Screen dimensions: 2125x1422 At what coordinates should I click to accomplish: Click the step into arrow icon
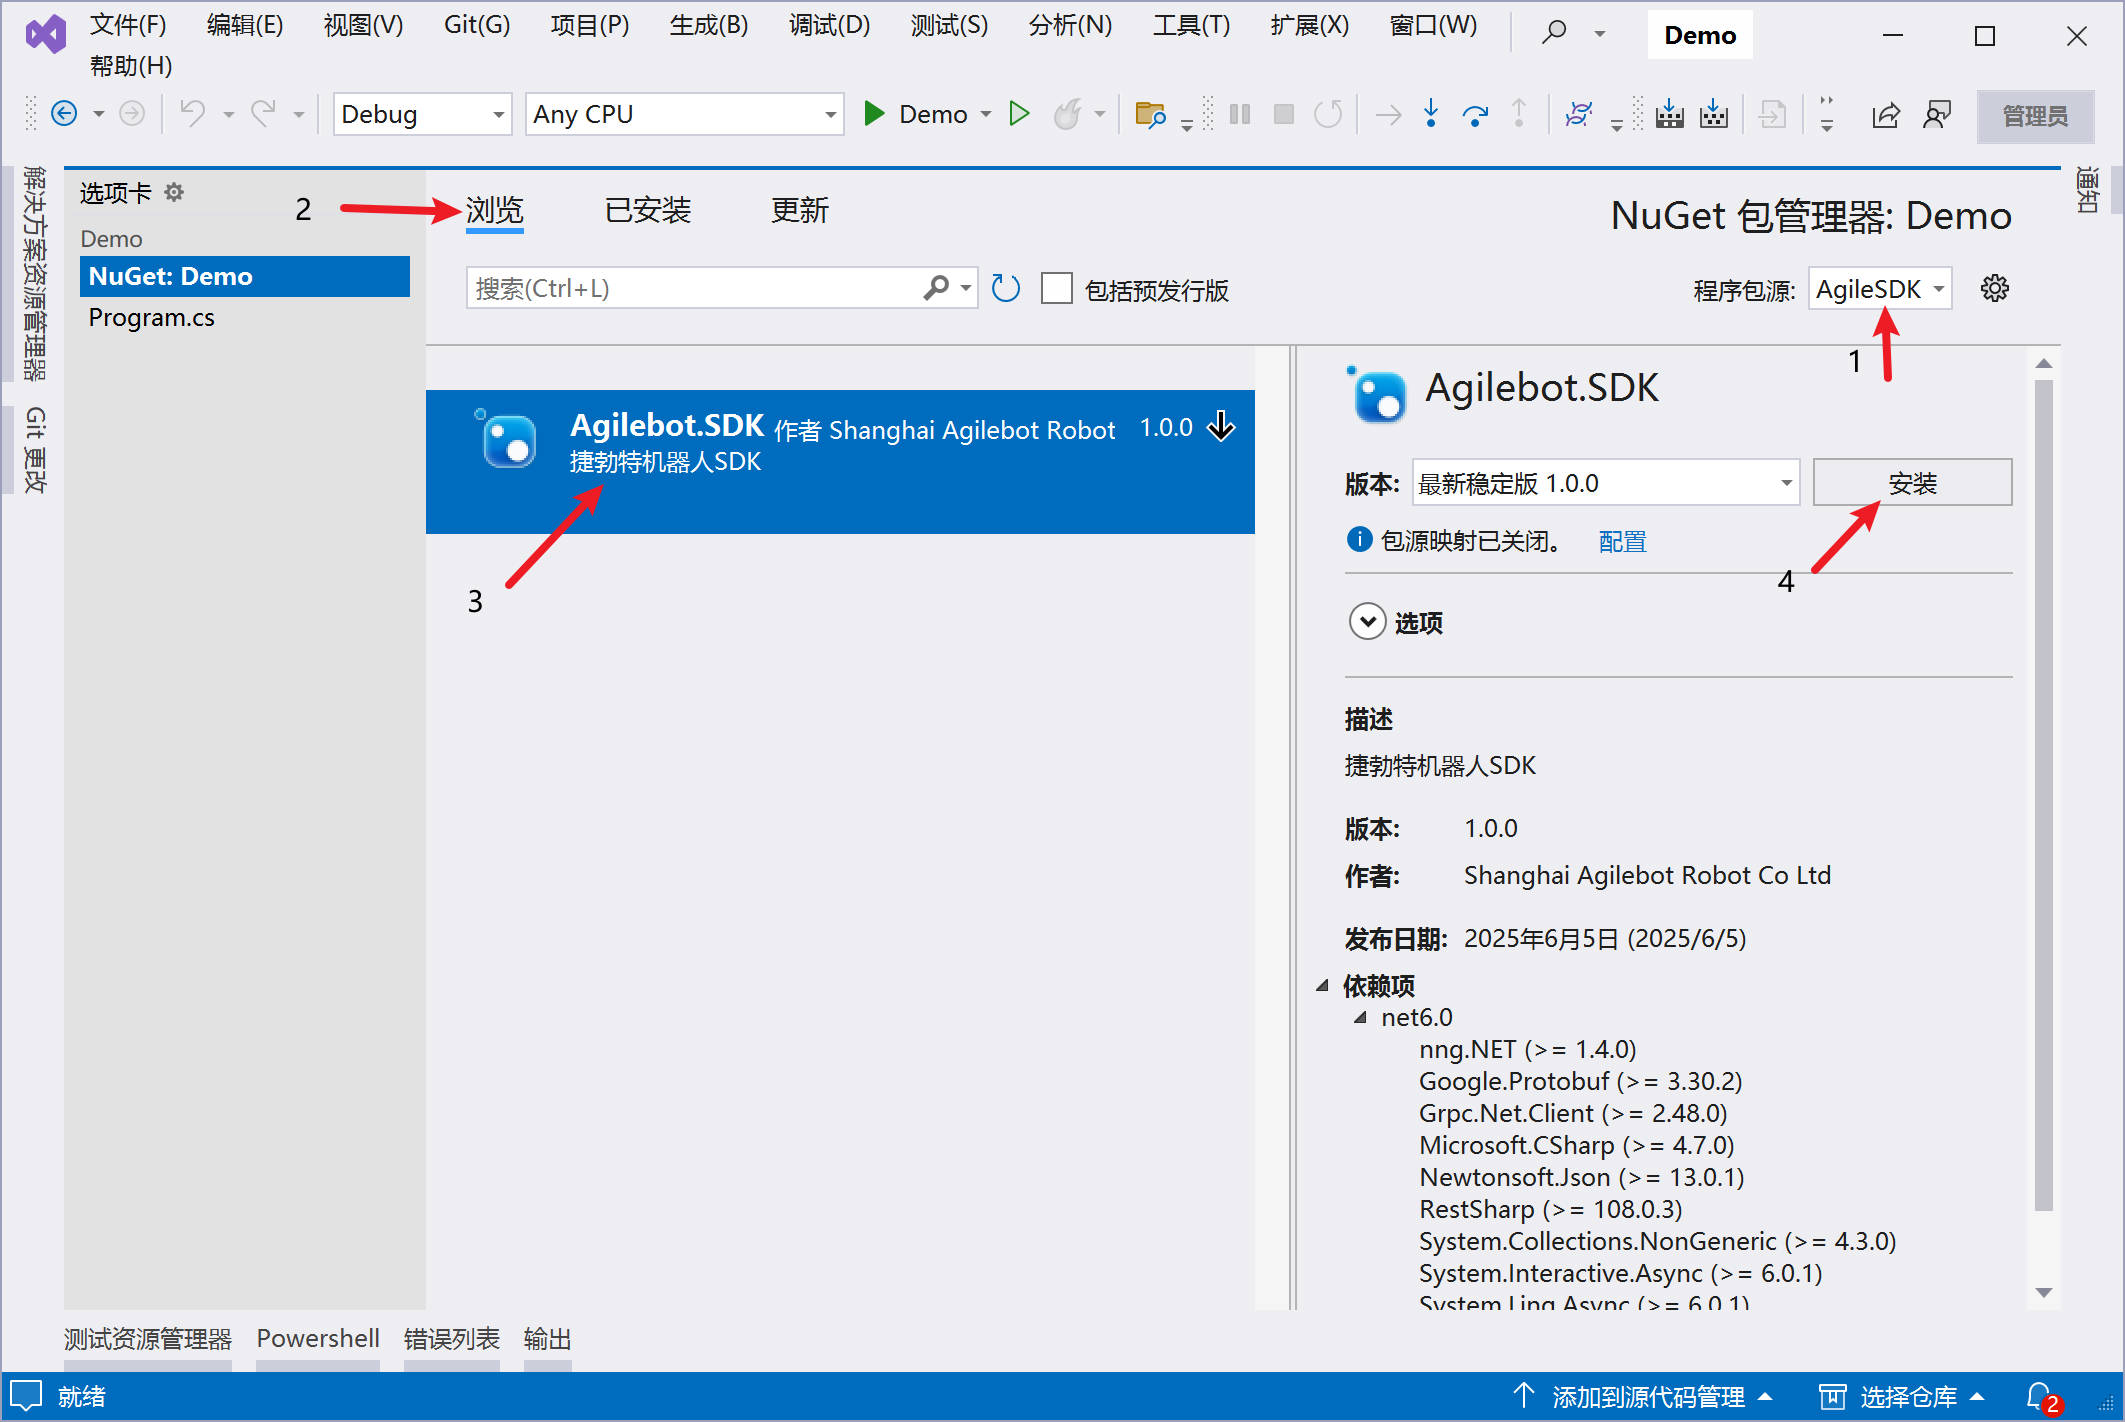click(x=1431, y=114)
